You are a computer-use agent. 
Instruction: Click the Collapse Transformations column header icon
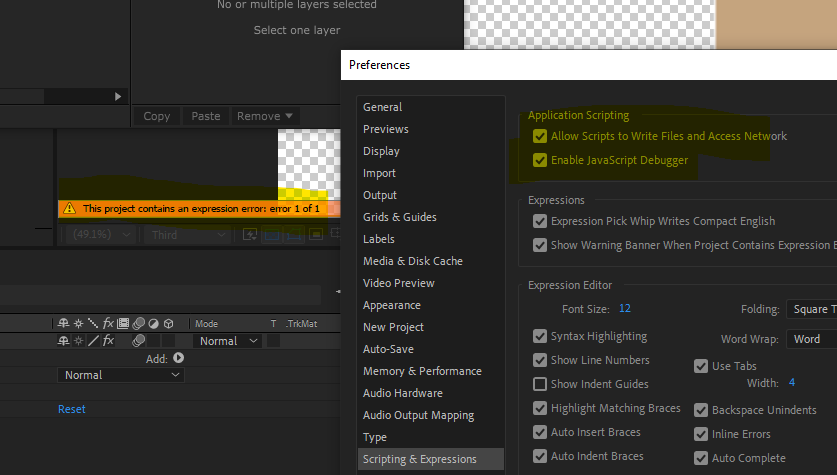pos(78,323)
